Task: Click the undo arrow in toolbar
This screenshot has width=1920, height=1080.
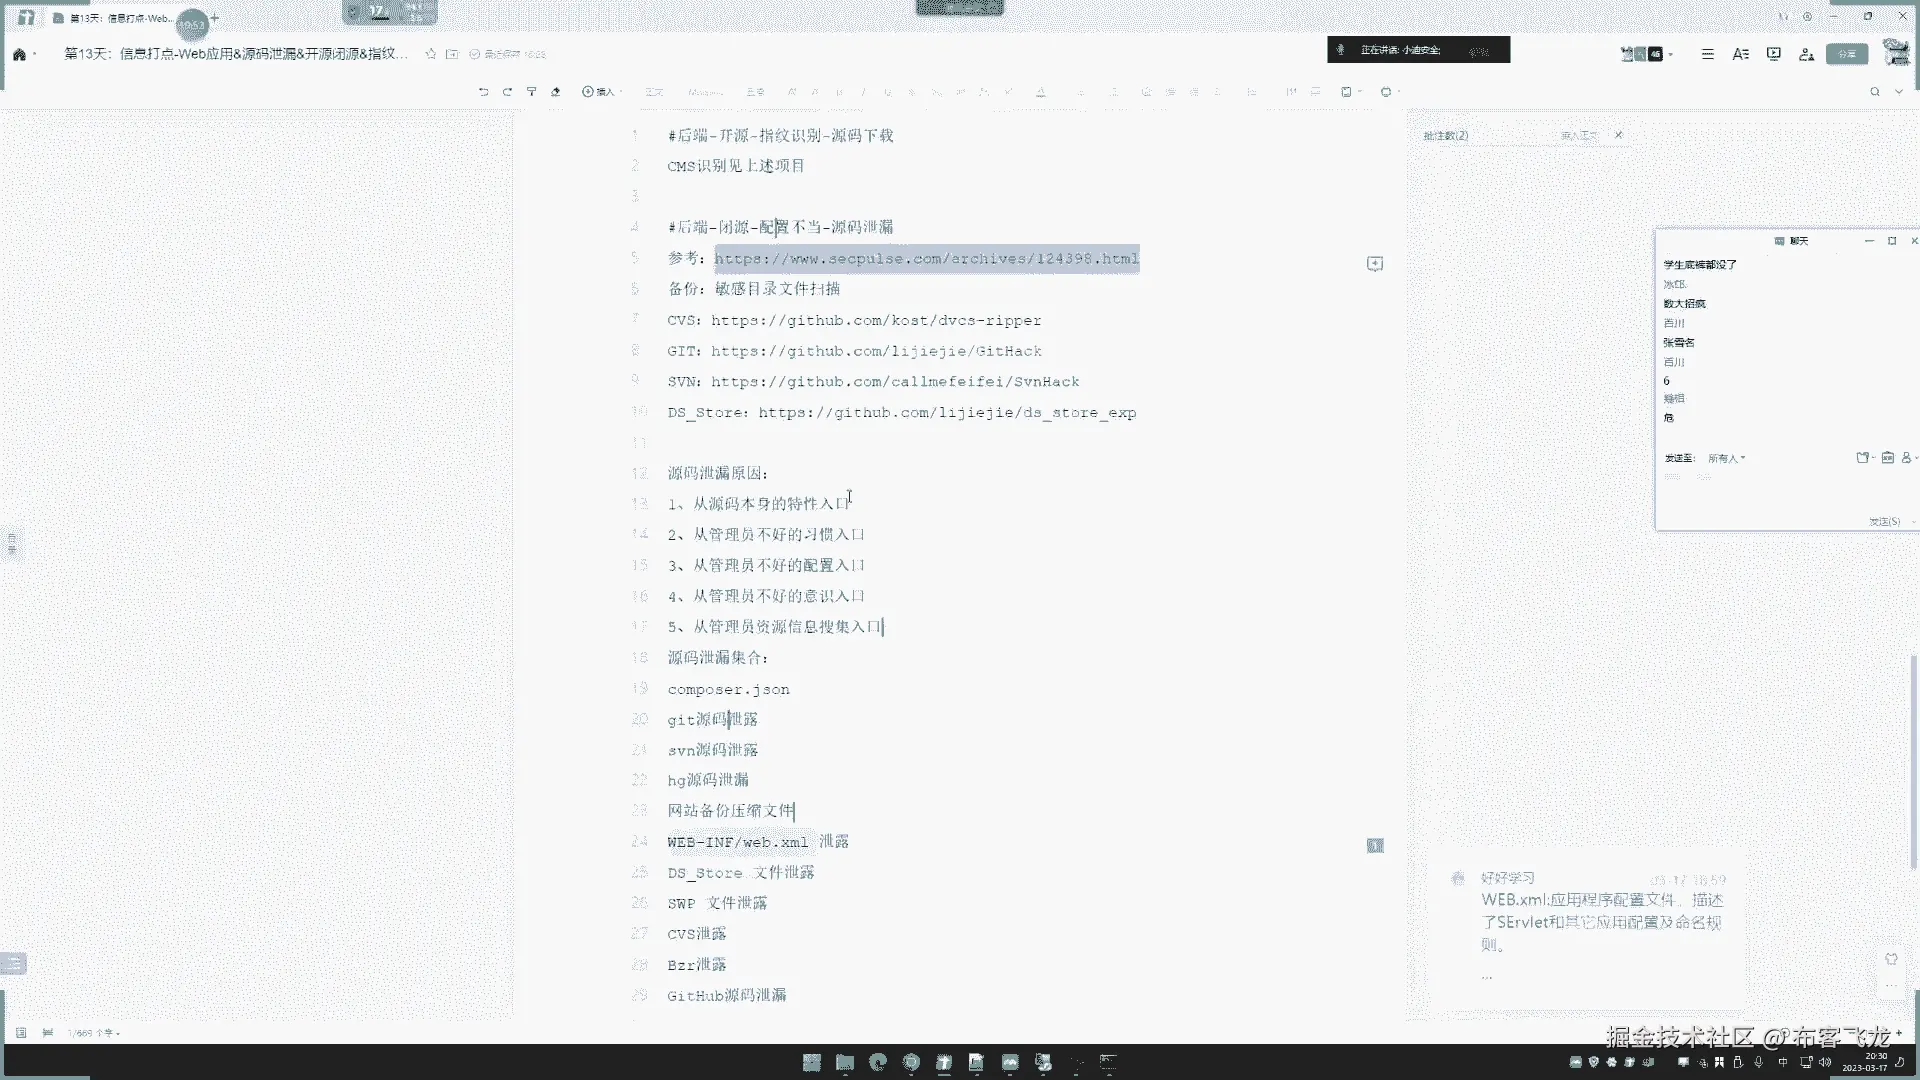Action: [x=483, y=91]
